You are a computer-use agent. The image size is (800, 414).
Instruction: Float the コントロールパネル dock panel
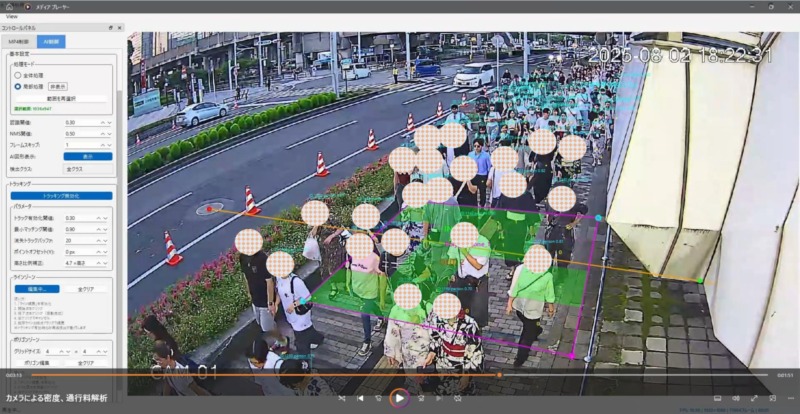[109, 28]
